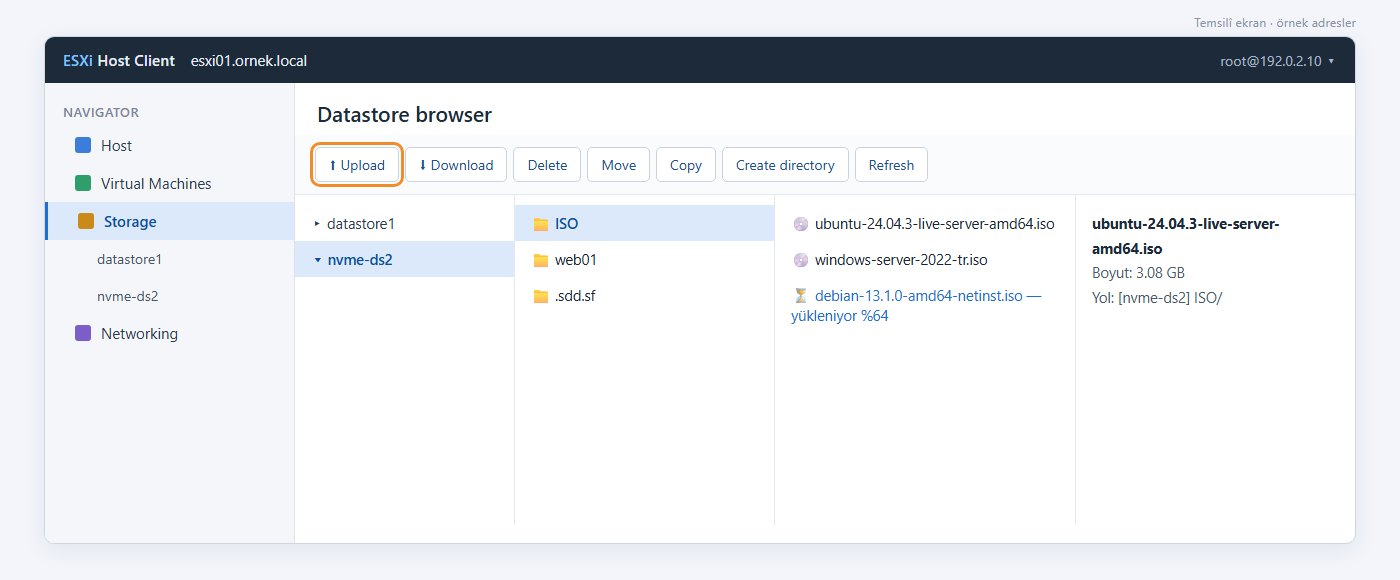
Task: Click the Copy button
Action: click(x=686, y=165)
